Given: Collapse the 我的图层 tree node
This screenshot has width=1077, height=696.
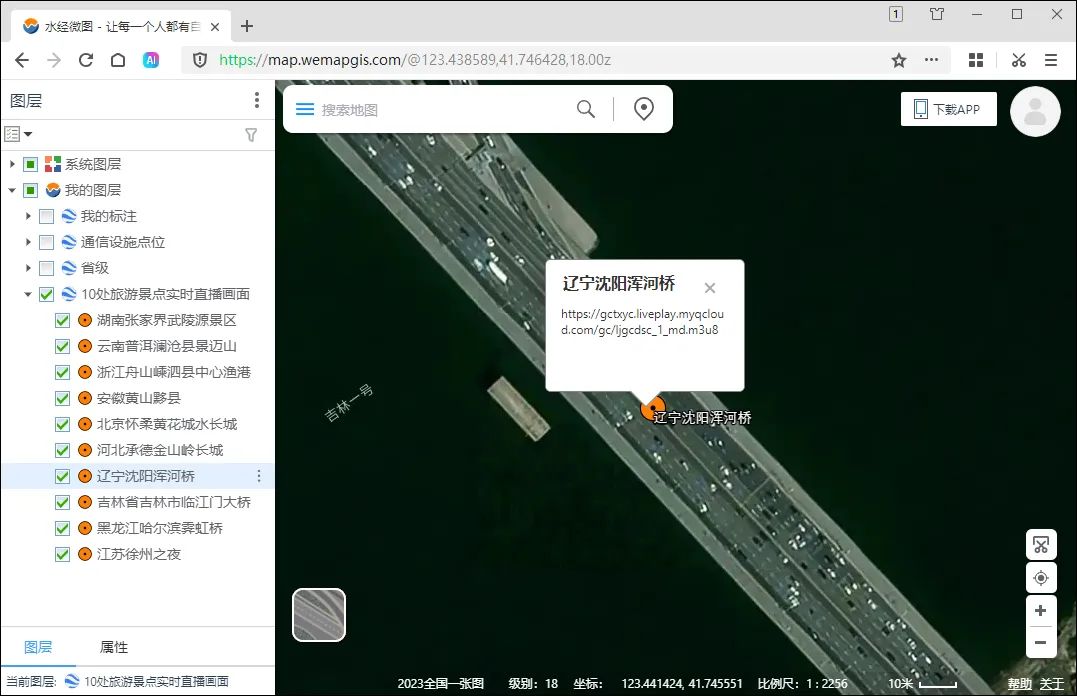Looking at the screenshot, I should tap(12, 190).
